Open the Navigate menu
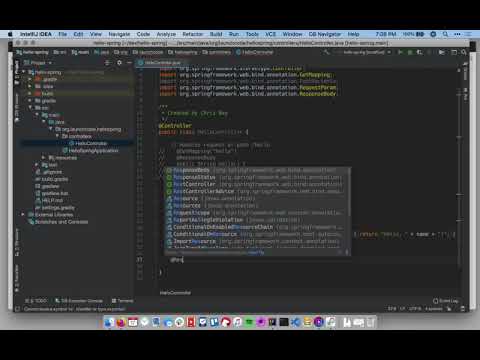Screen dimensions: 480x360 (119, 34)
